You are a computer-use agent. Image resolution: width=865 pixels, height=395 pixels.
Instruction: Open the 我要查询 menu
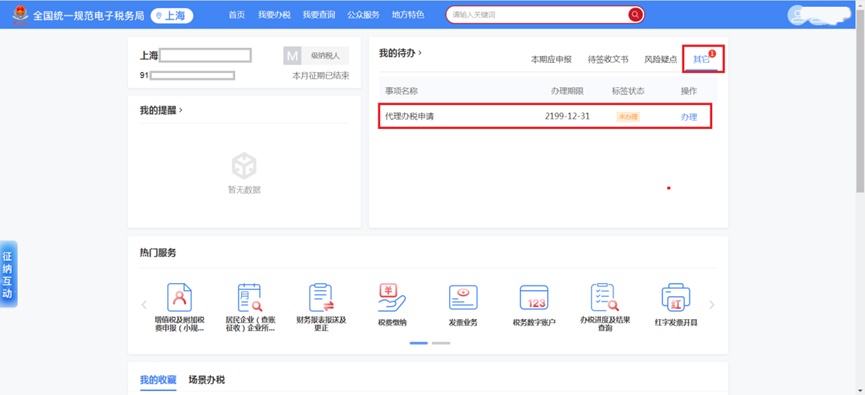pos(318,15)
